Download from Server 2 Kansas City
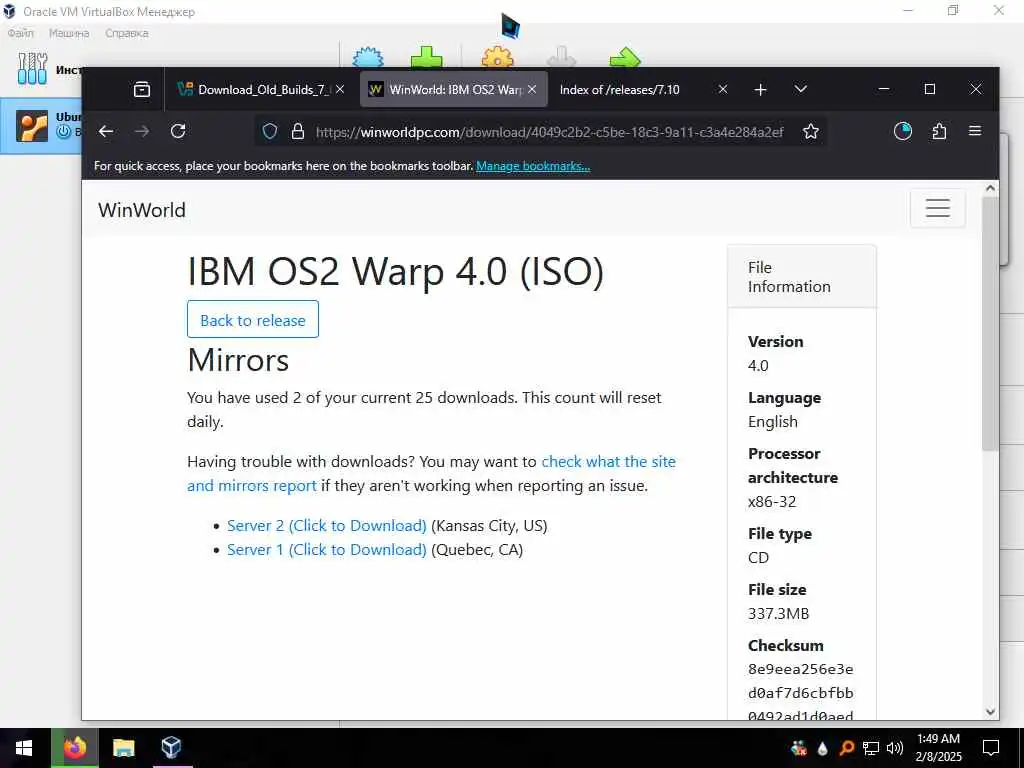Viewport: 1024px width, 768px height. point(327,526)
